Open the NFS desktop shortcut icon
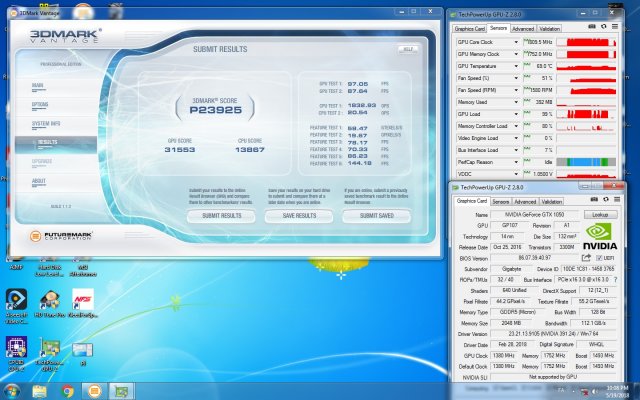The image size is (640, 400). (x=83, y=300)
